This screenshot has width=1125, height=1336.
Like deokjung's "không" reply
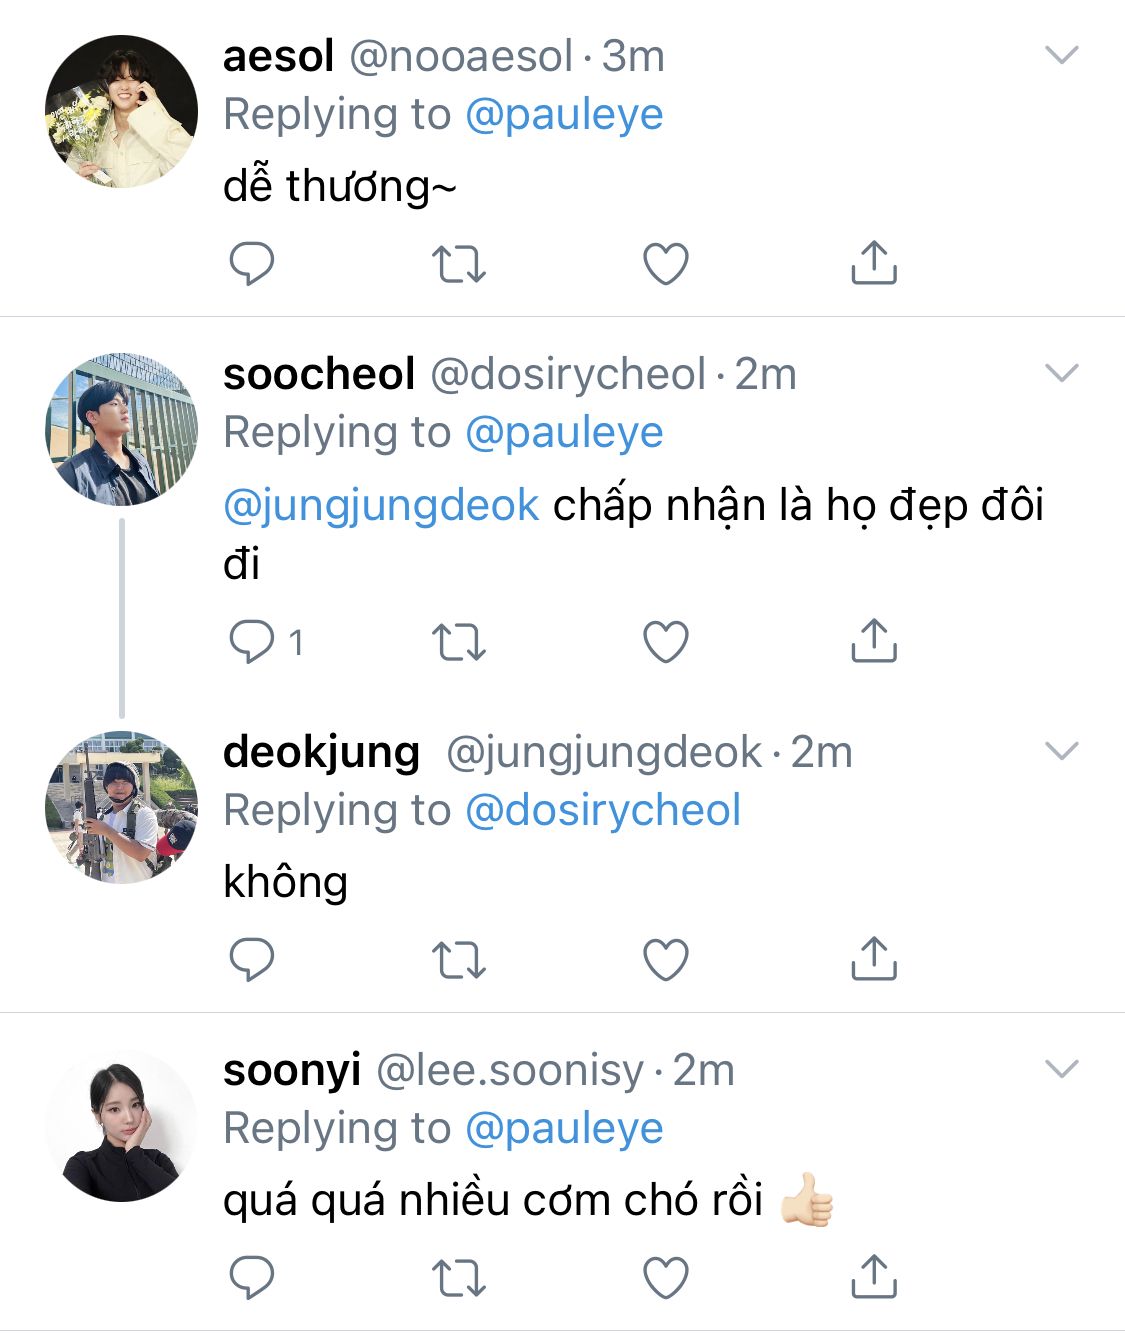click(665, 960)
